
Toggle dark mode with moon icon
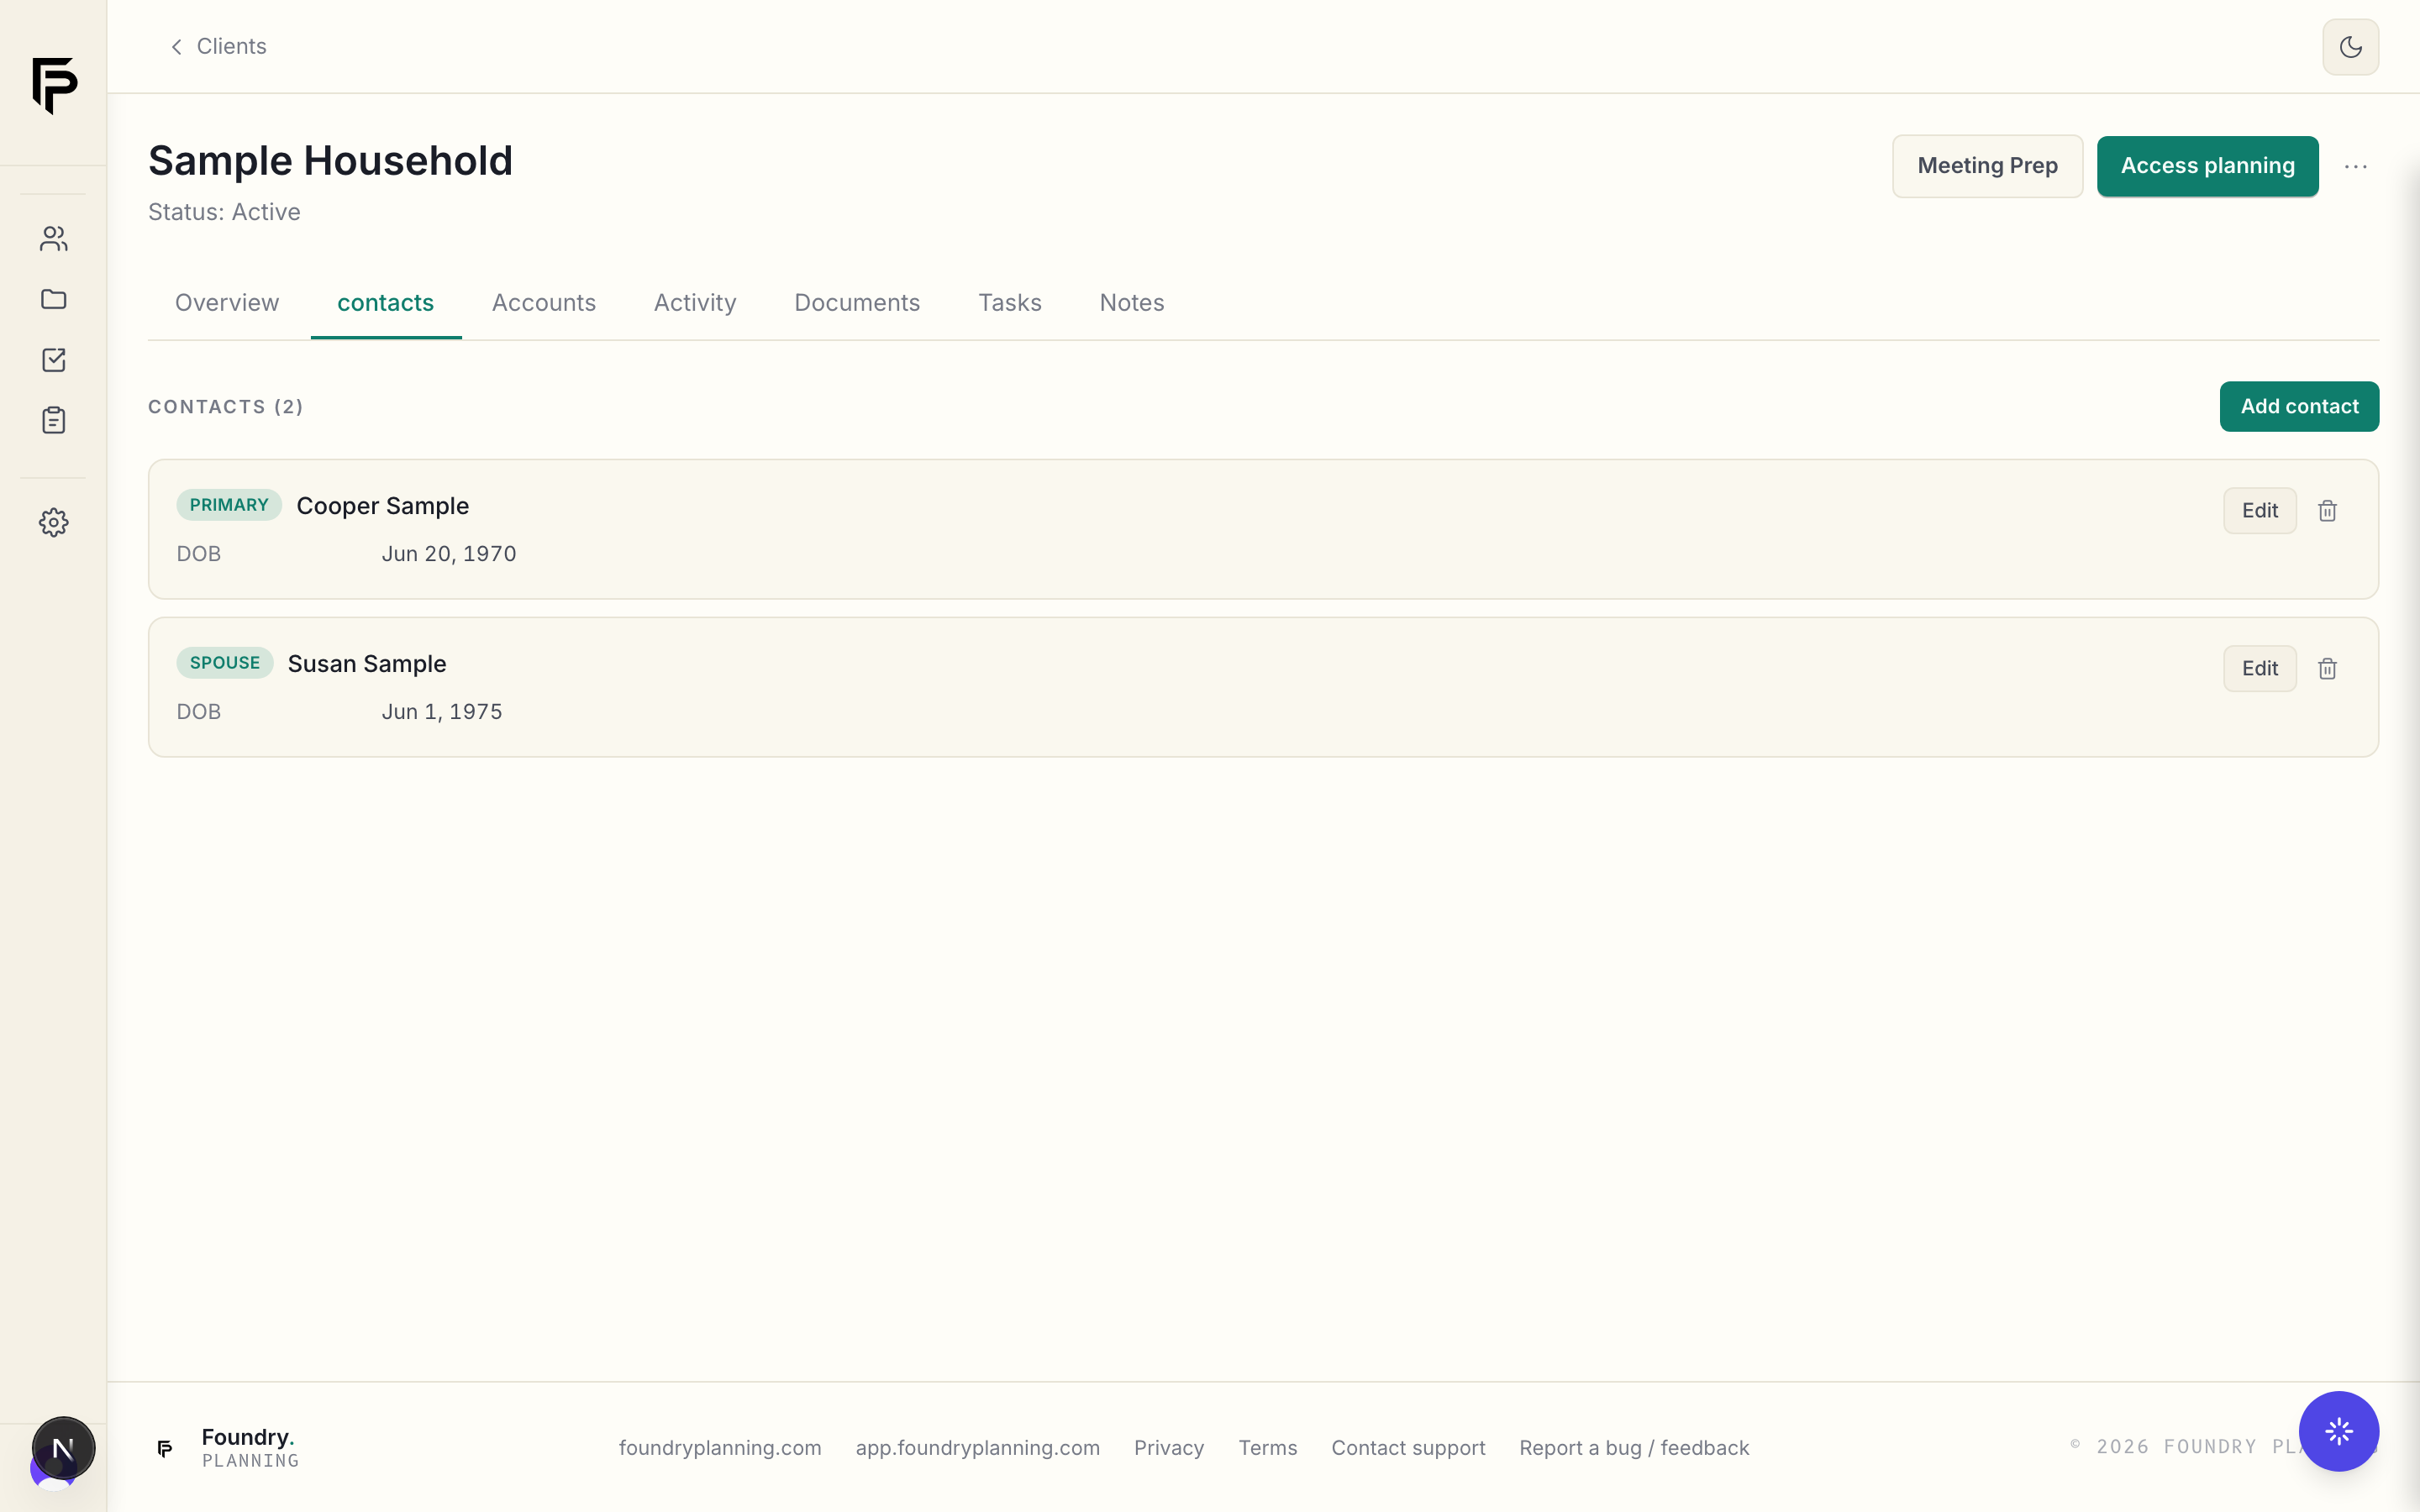(x=2350, y=47)
